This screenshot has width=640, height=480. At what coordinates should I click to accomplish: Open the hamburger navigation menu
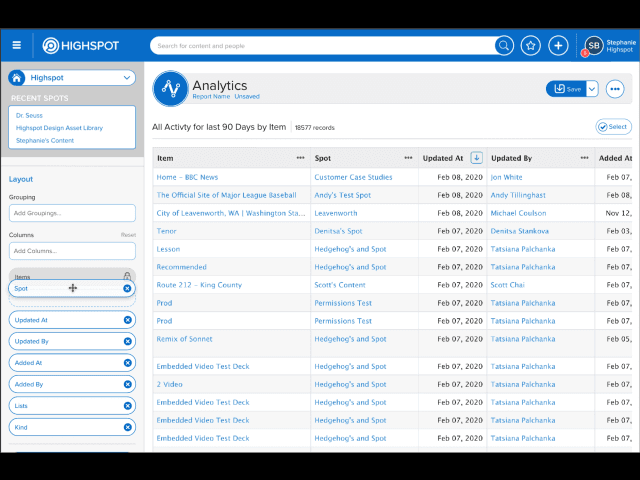coord(17,45)
